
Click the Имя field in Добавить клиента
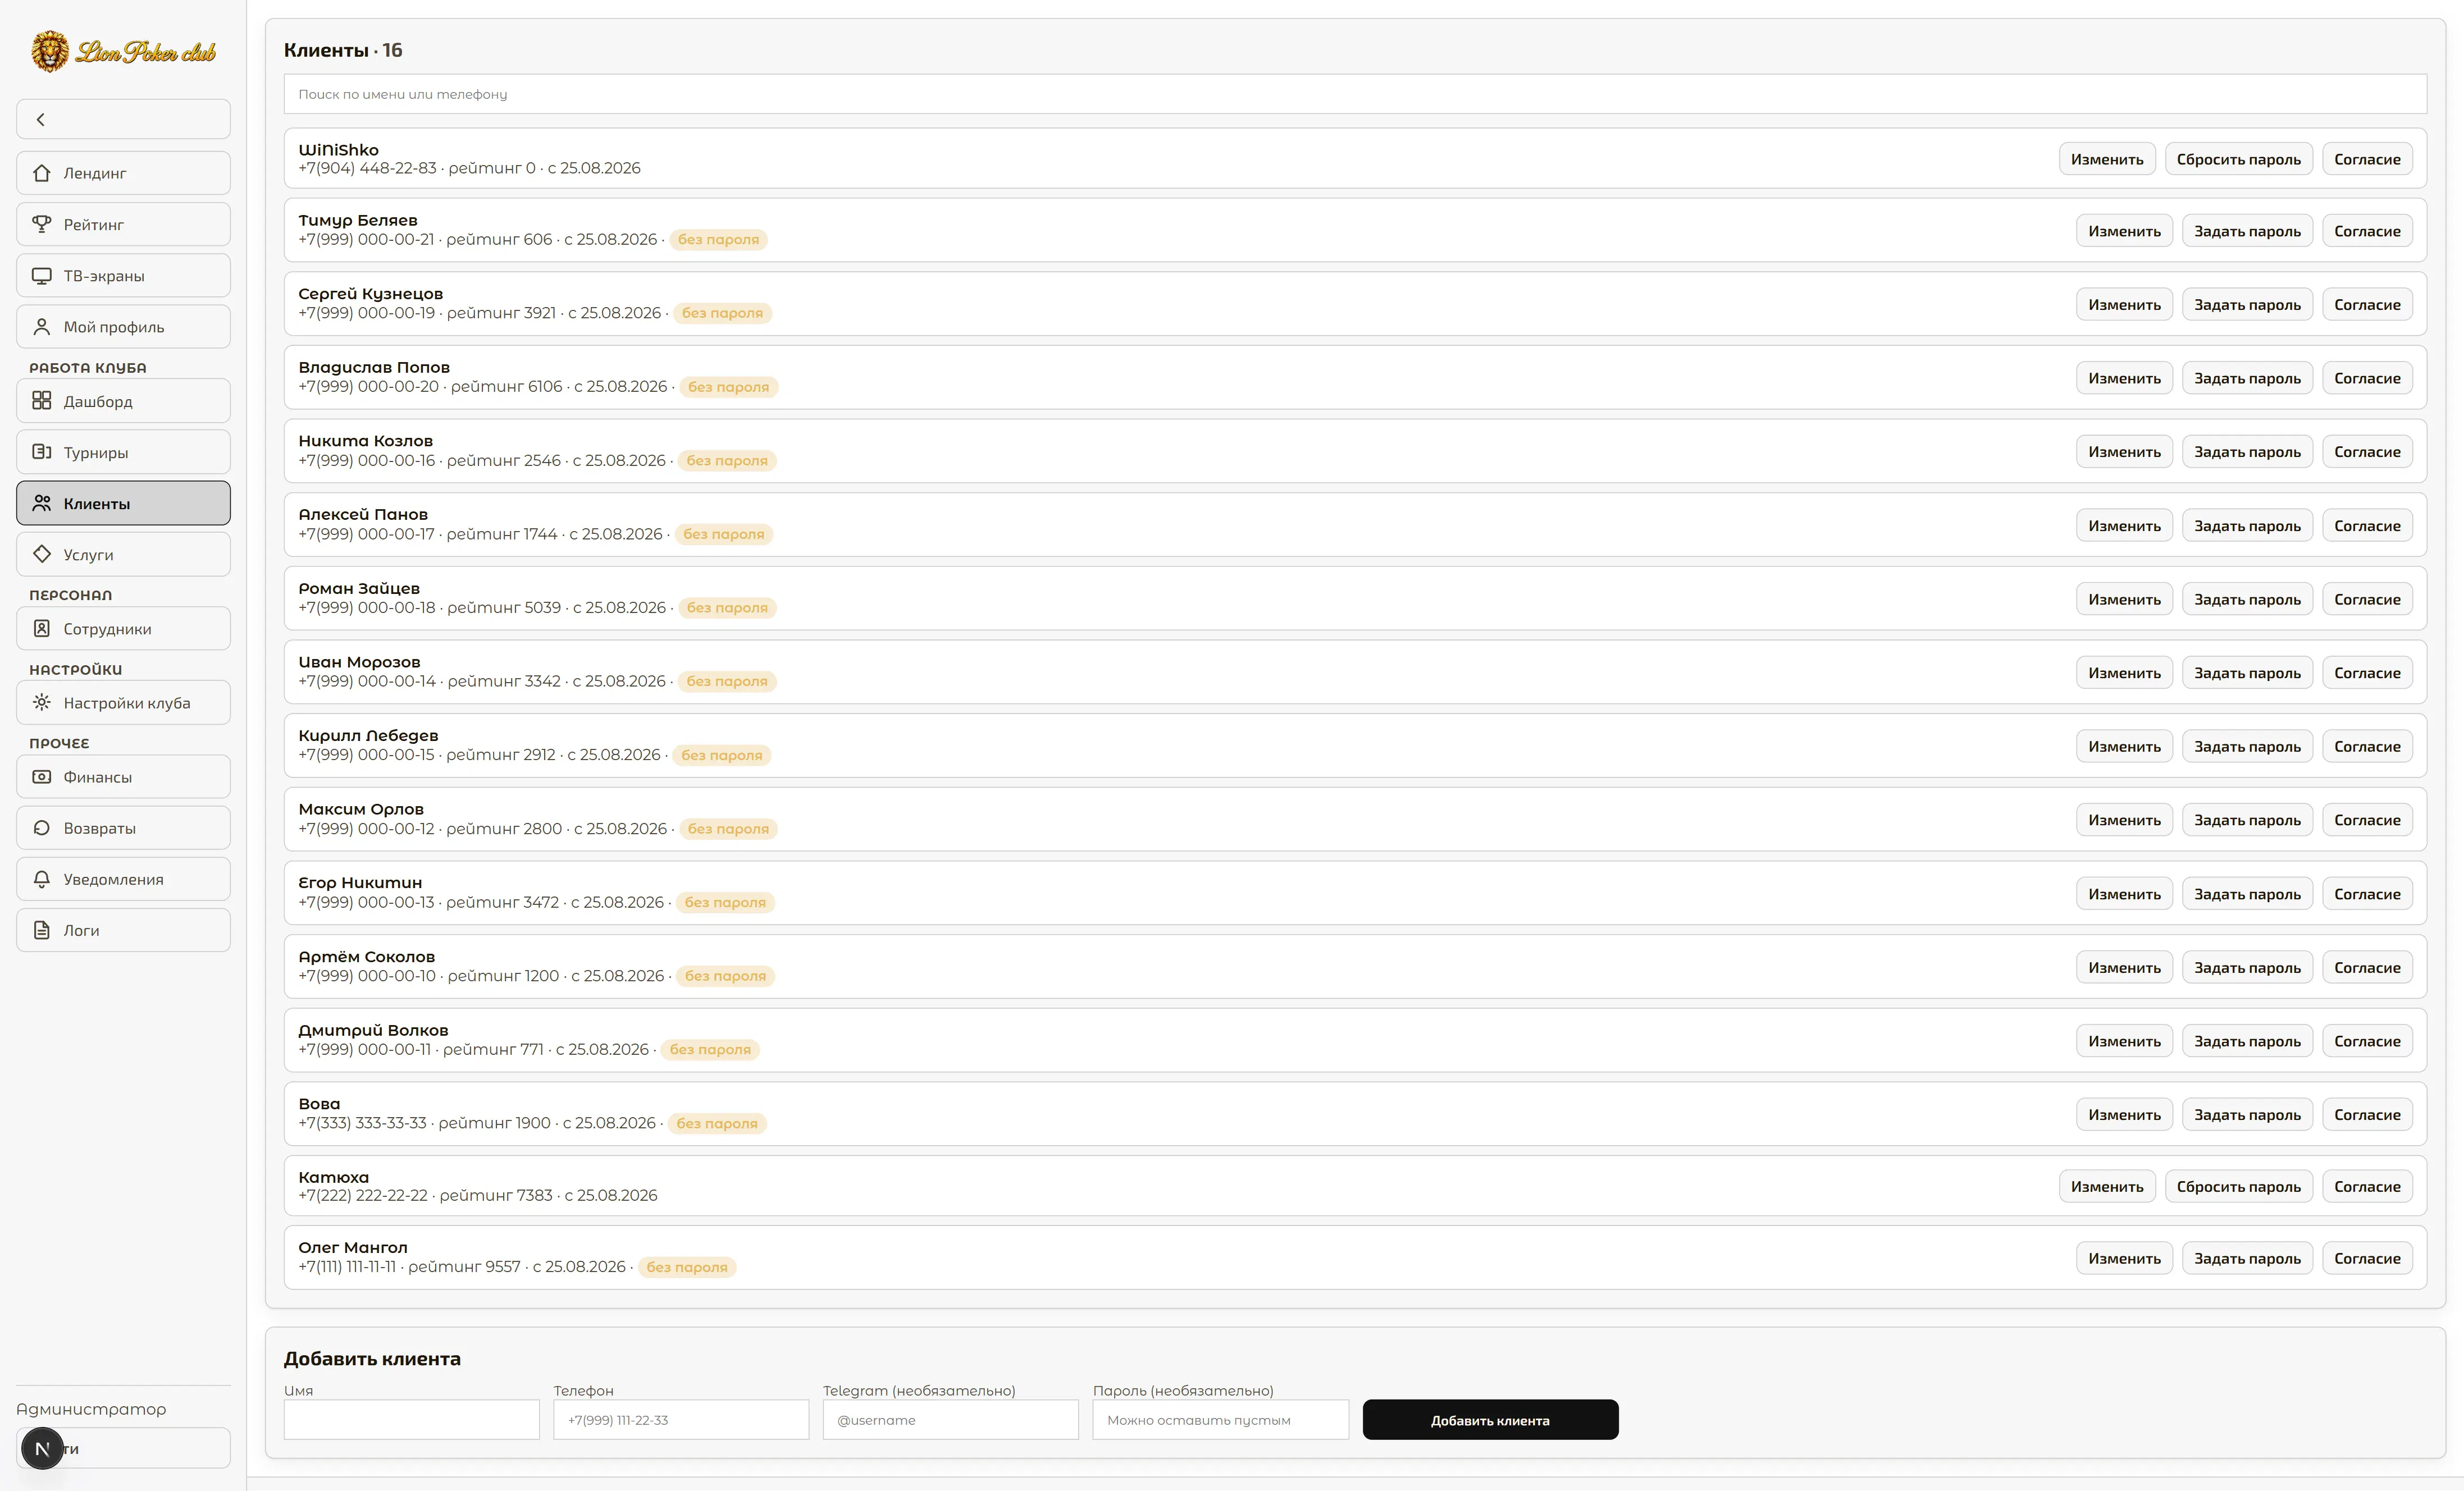tap(411, 1419)
